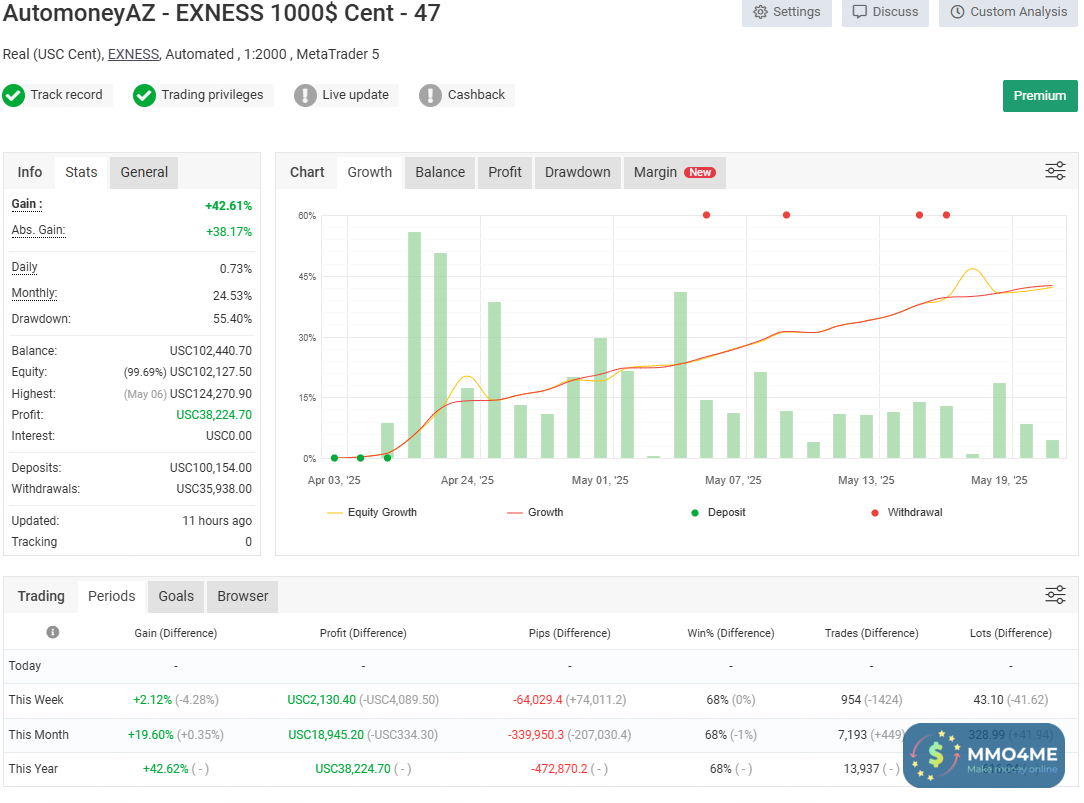Screen dimensions: 1084x803
Task: Open Custom Analysis clock button
Action: click(1008, 12)
